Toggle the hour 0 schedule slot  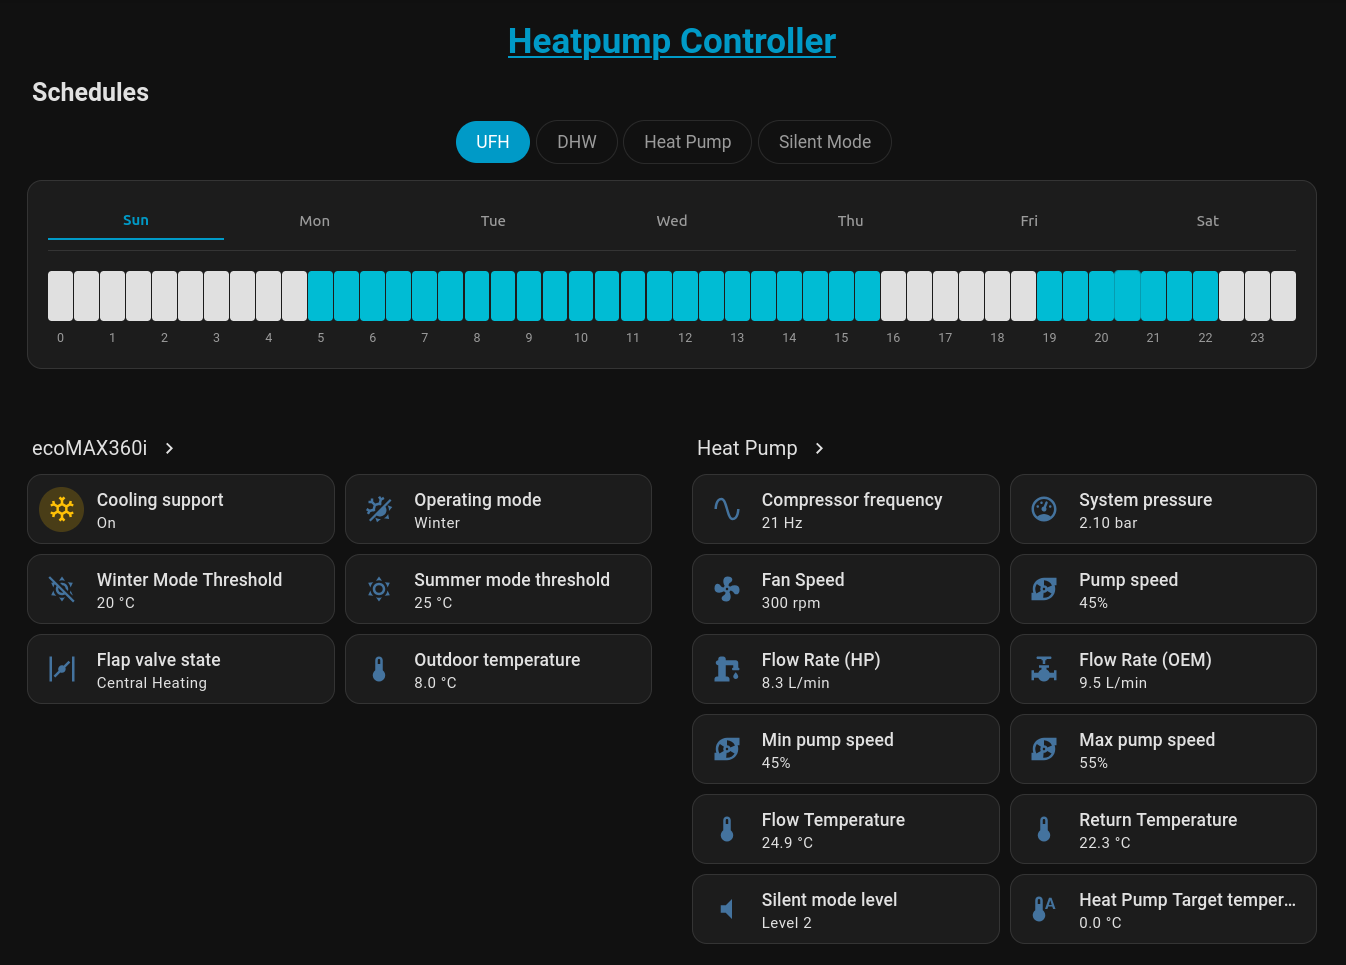click(60, 296)
